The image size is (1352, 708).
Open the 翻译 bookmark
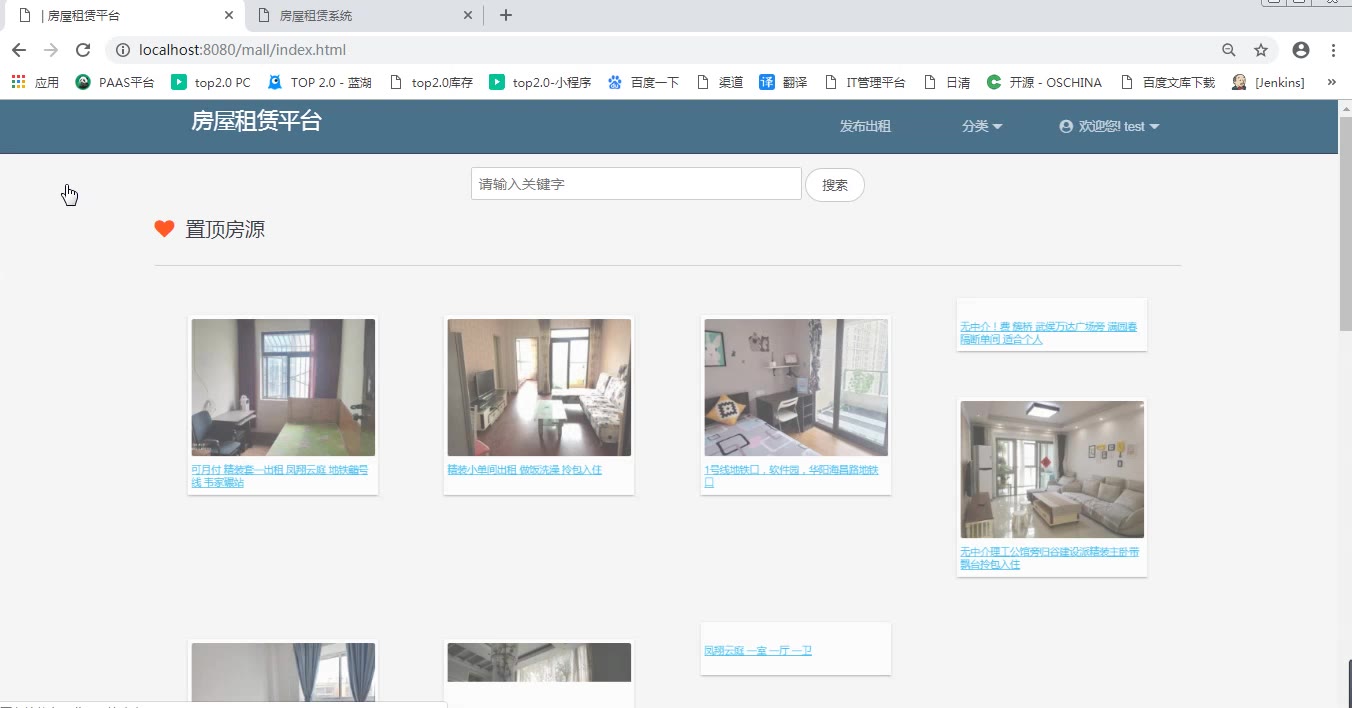(783, 82)
